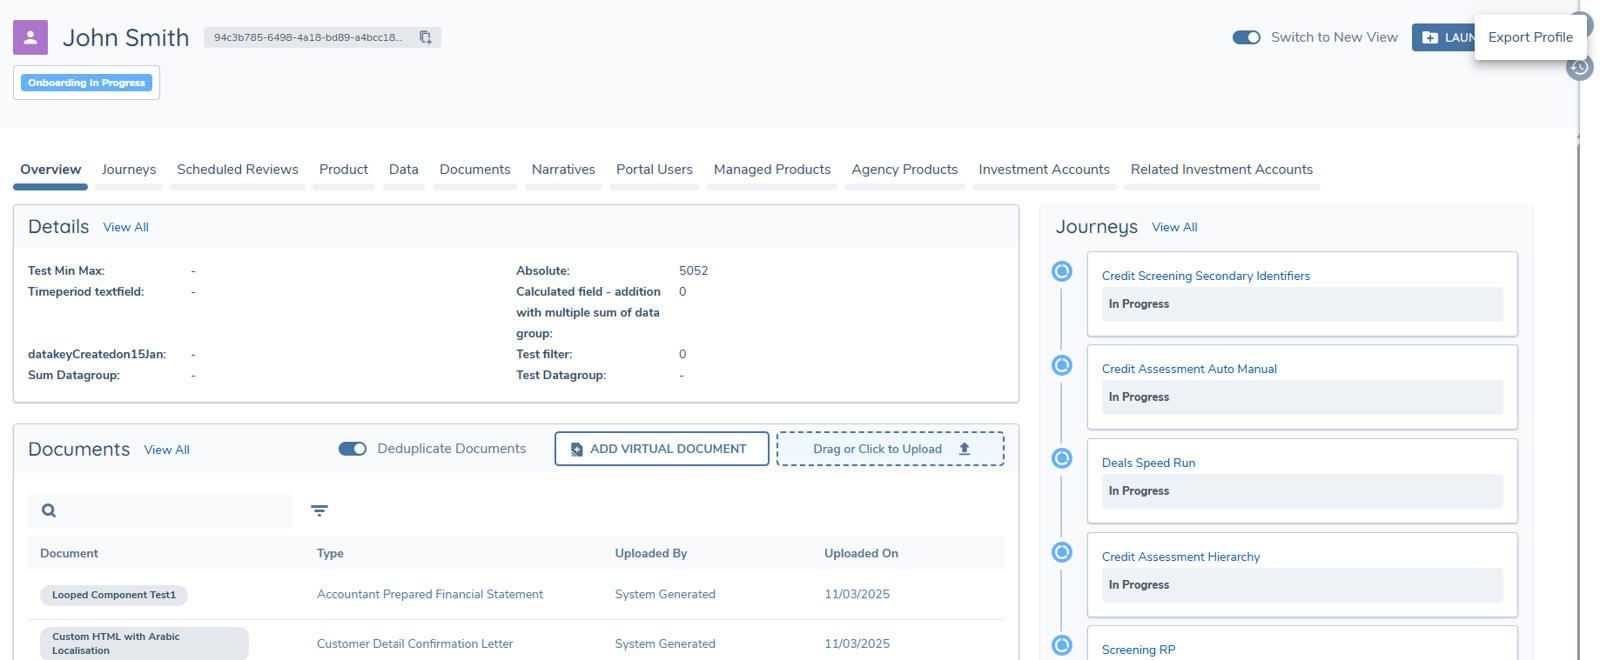The width and height of the screenshot is (1600, 660).
Task: Click the status circle for Credit Screening Secondary Identifiers
Action: 1062,271
